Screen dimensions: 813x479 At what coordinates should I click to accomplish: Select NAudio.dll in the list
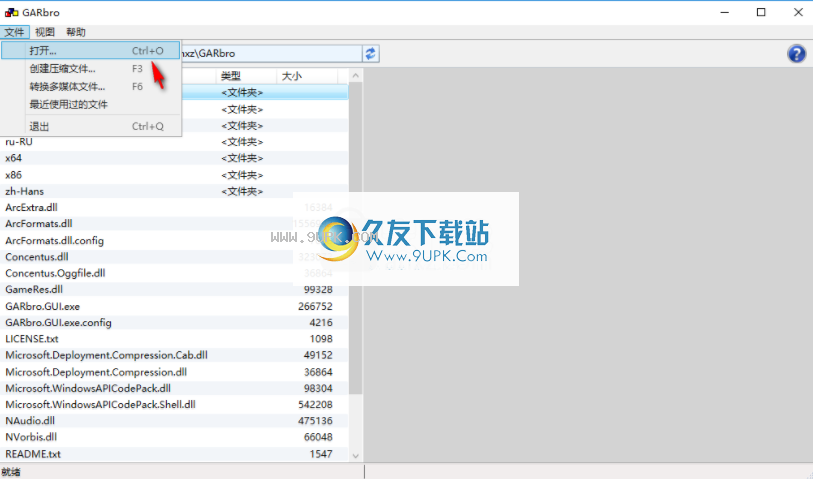coord(174,420)
